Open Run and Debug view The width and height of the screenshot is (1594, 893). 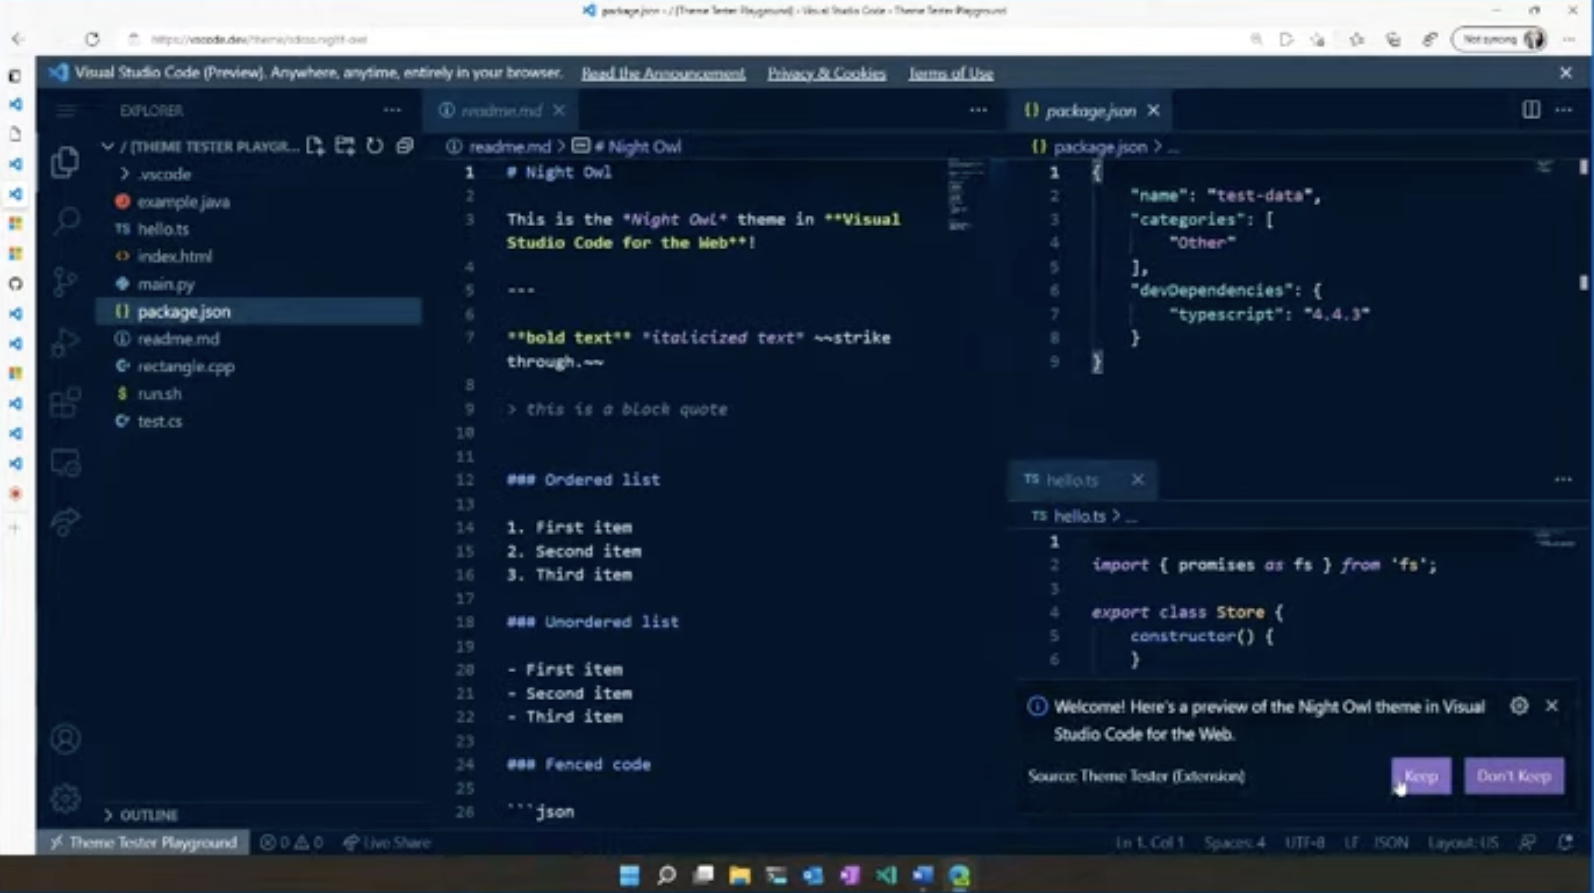pyautogui.click(x=65, y=343)
